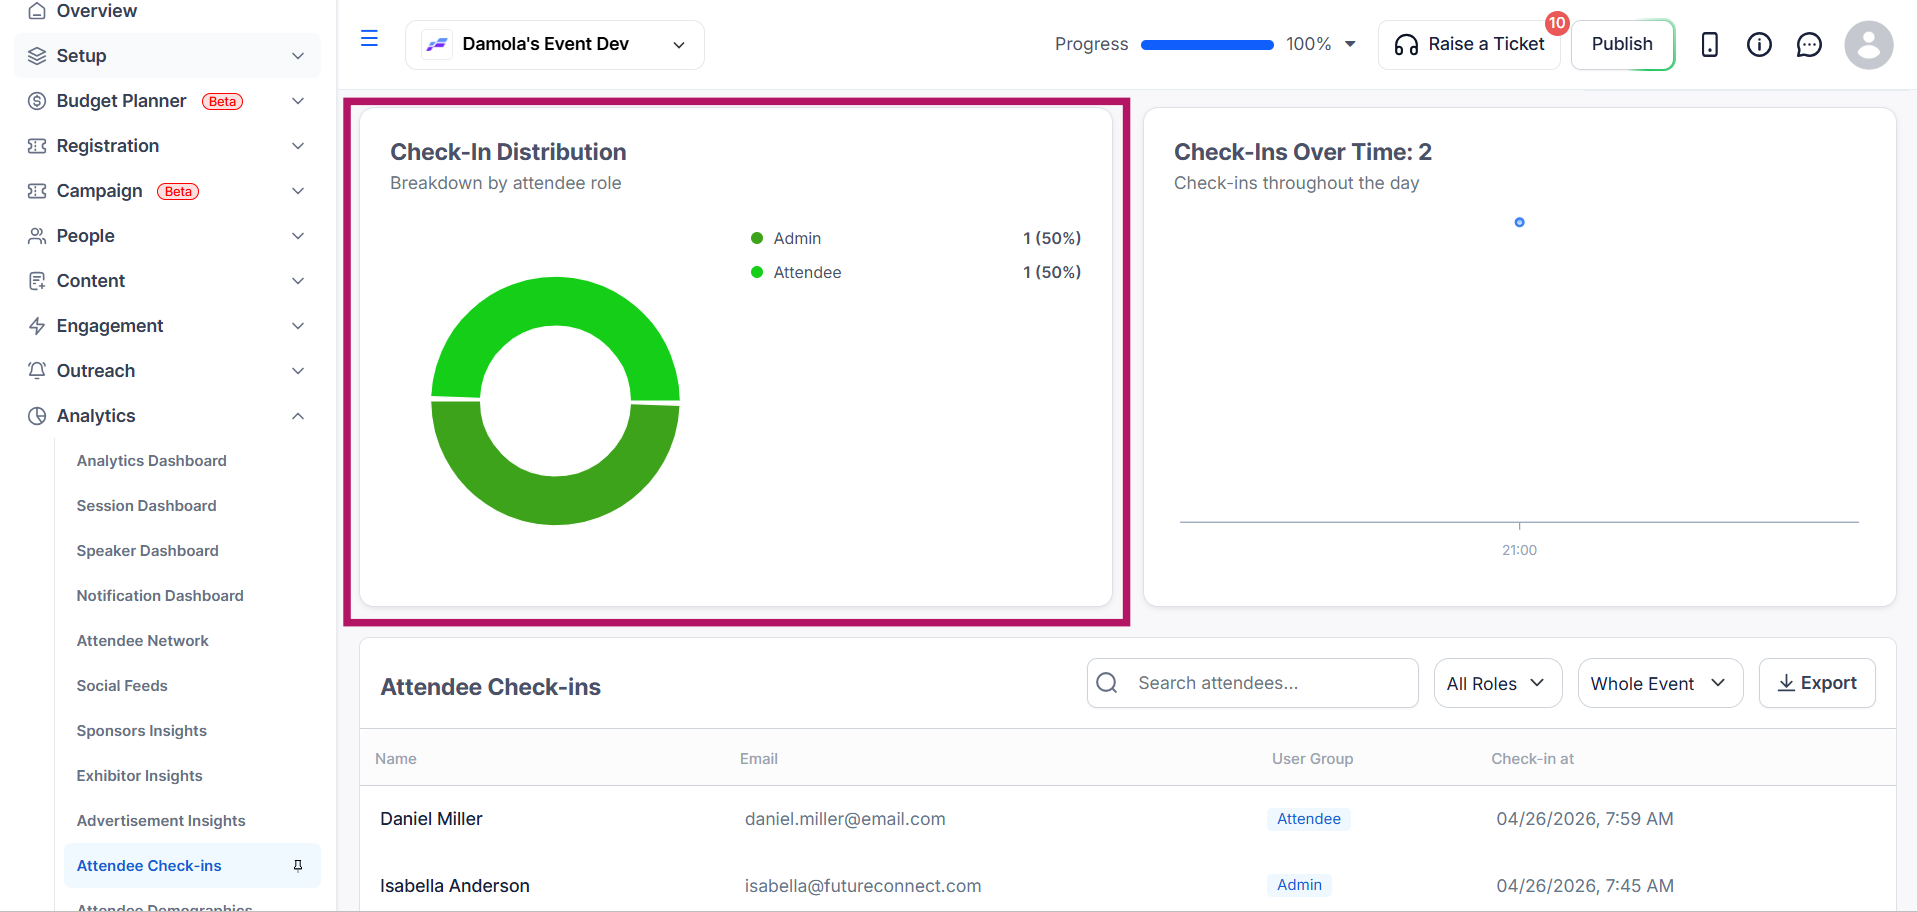Viewport: 1917px width, 912px height.
Task: Go to Sponsors Insights page
Action: [x=142, y=731]
